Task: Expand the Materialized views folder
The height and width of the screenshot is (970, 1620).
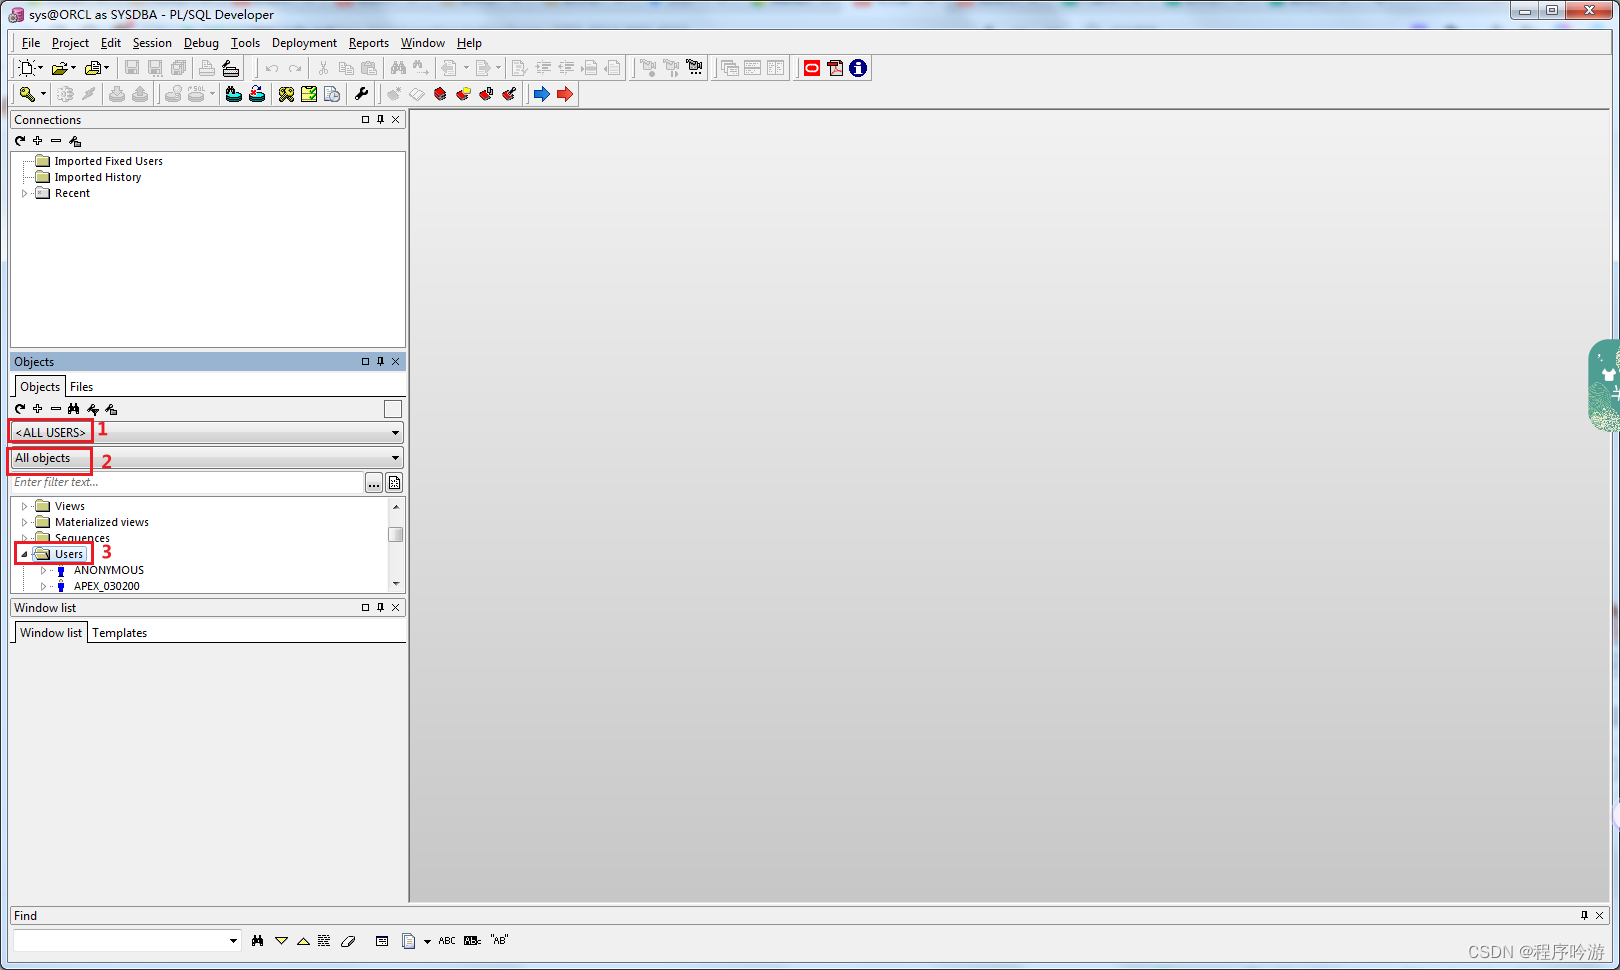Action: (x=24, y=522)
